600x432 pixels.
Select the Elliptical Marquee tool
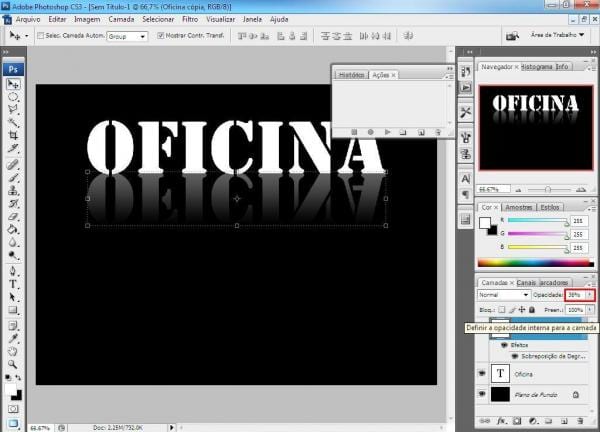tap(13, 97)
